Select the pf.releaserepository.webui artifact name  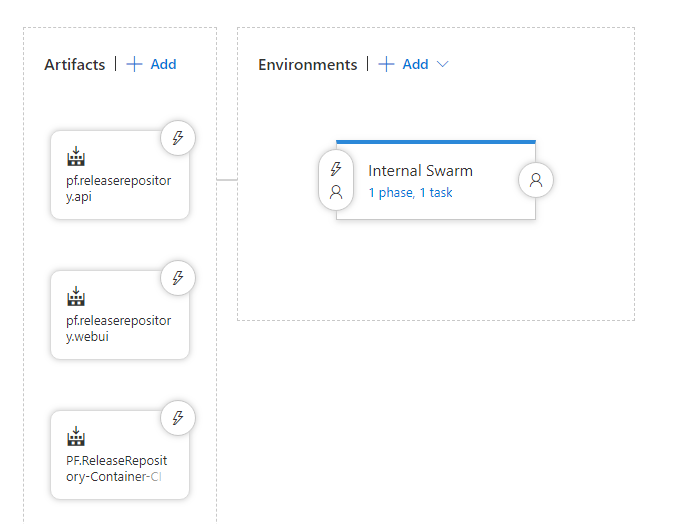[x=111, y=327]
